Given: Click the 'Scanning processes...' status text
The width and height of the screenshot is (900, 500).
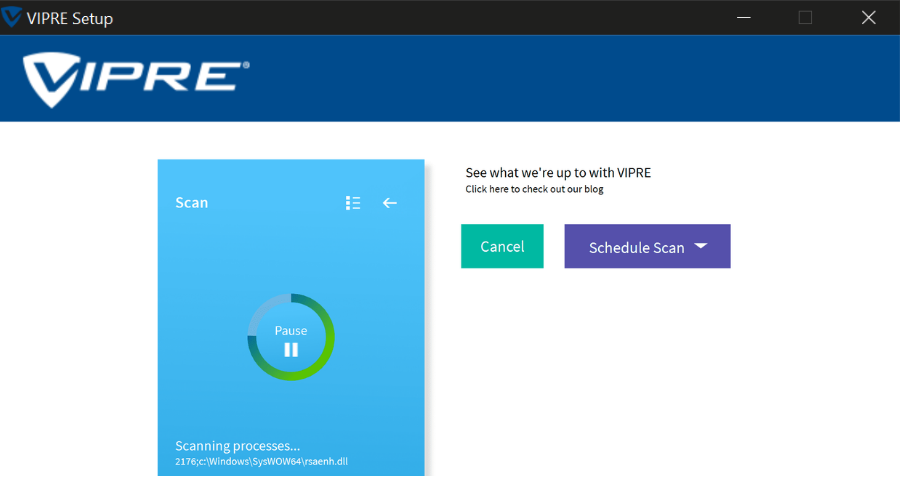Looking at the screenshot, I should [x=238, y=446].
